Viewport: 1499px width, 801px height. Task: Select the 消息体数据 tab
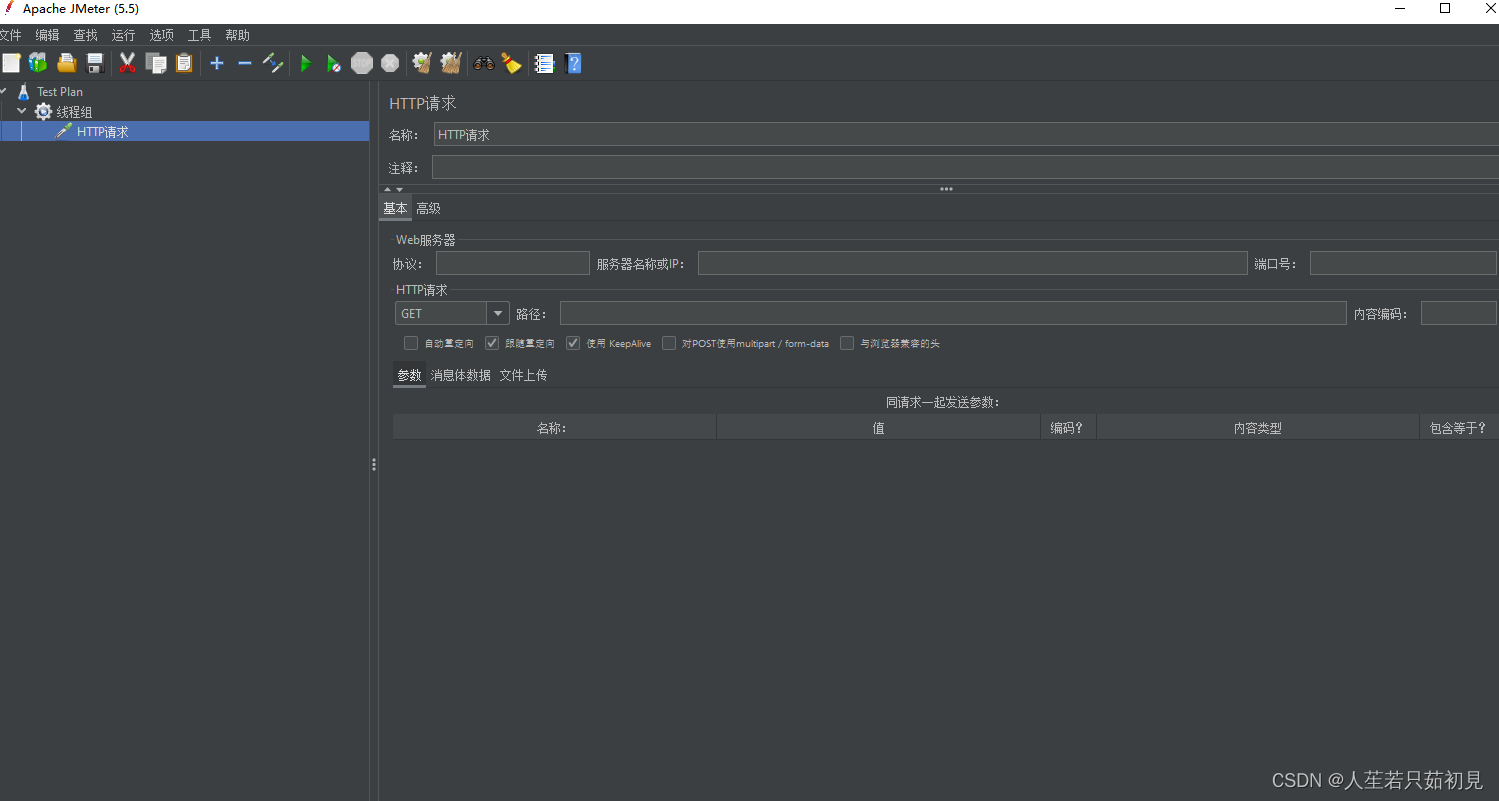click(x=461, y=375)
